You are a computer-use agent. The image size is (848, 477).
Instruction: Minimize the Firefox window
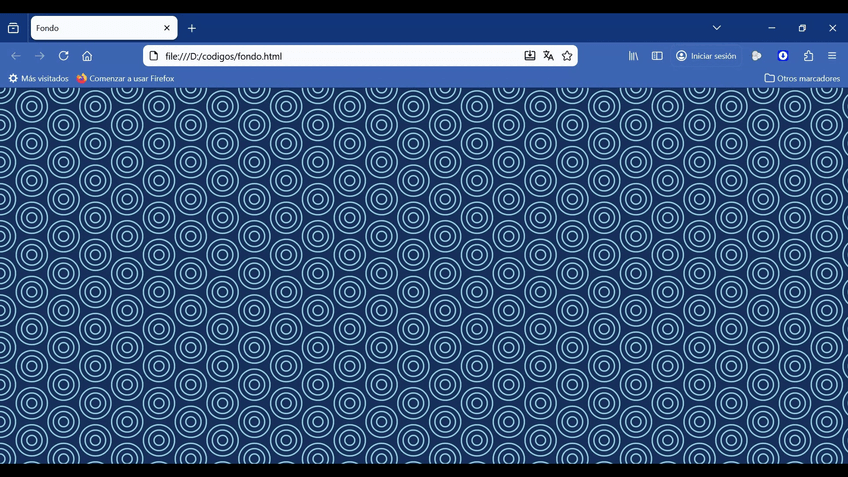[772, 28]
